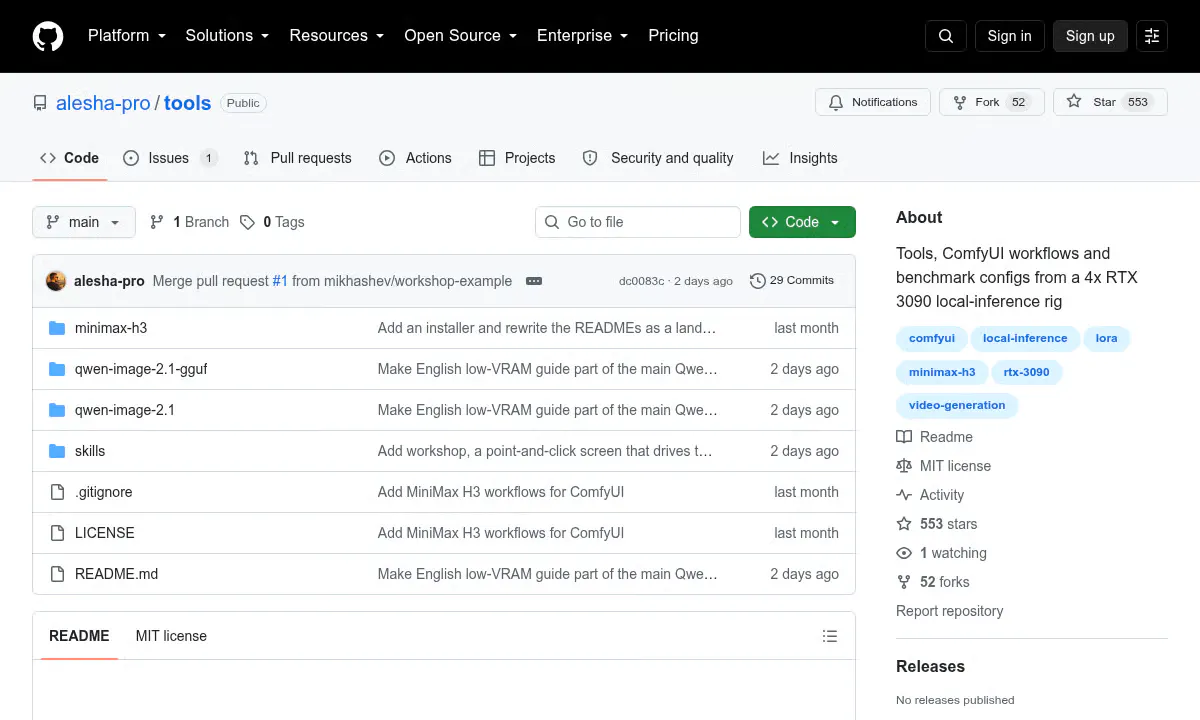Click the Go to file search field

[x=638, y=222]
